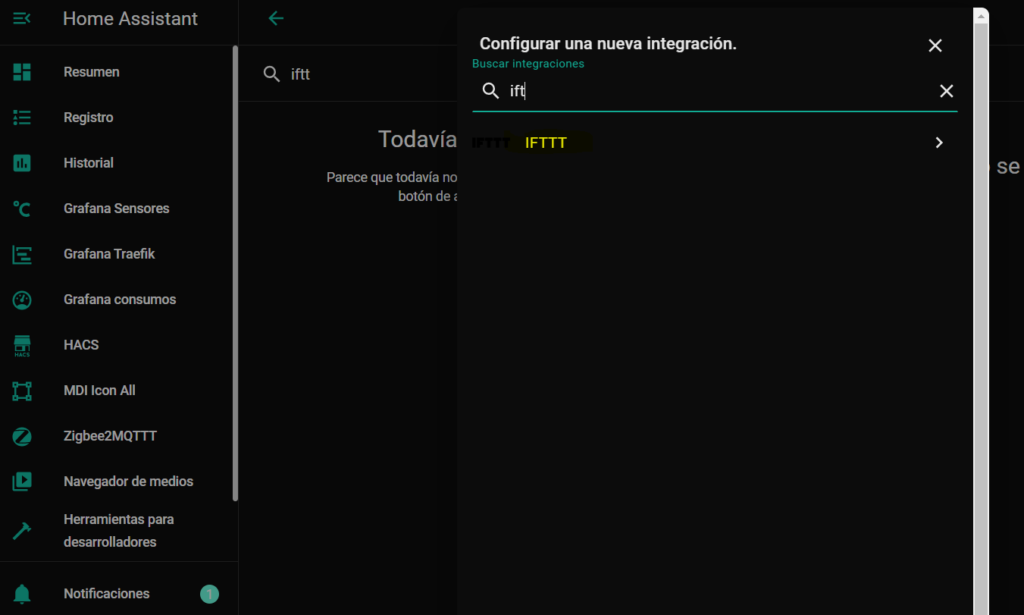Focus the Buscar integraciones search field
Viewport: 1024px width, 615px height.
coord(714,91)
